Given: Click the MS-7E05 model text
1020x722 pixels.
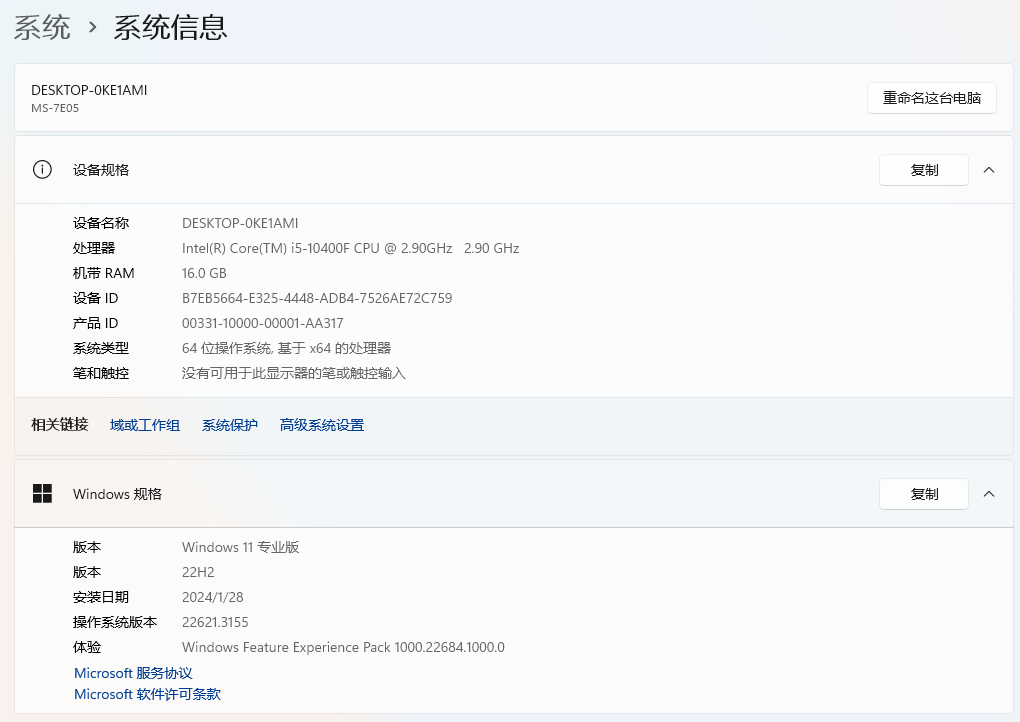Looking at the screenshot, I should pyautogui.click(x=55, y=108).
